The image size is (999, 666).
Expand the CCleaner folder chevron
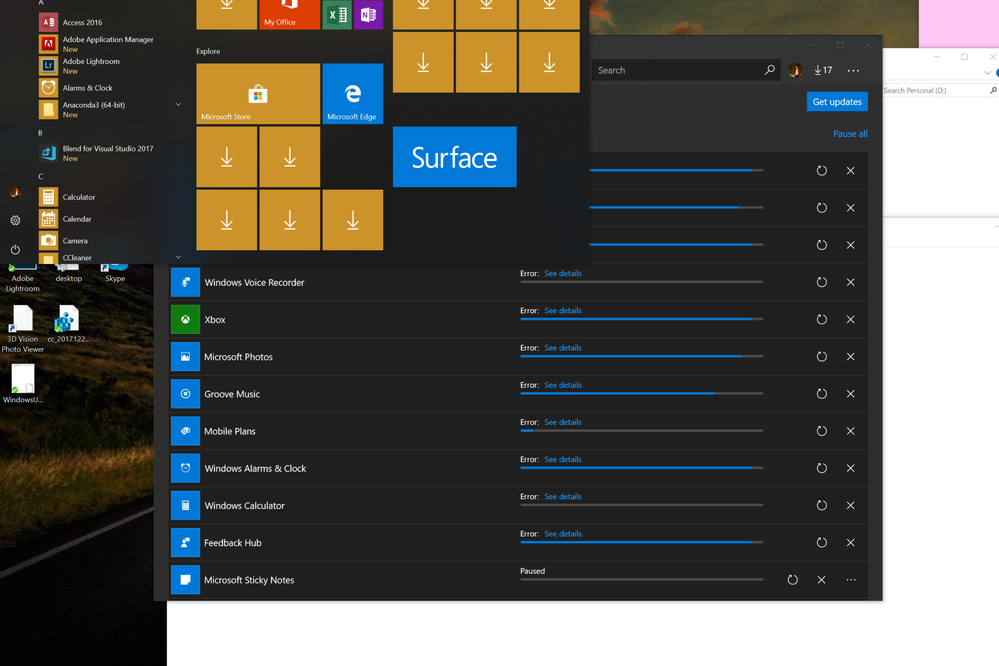pos(178,257)
